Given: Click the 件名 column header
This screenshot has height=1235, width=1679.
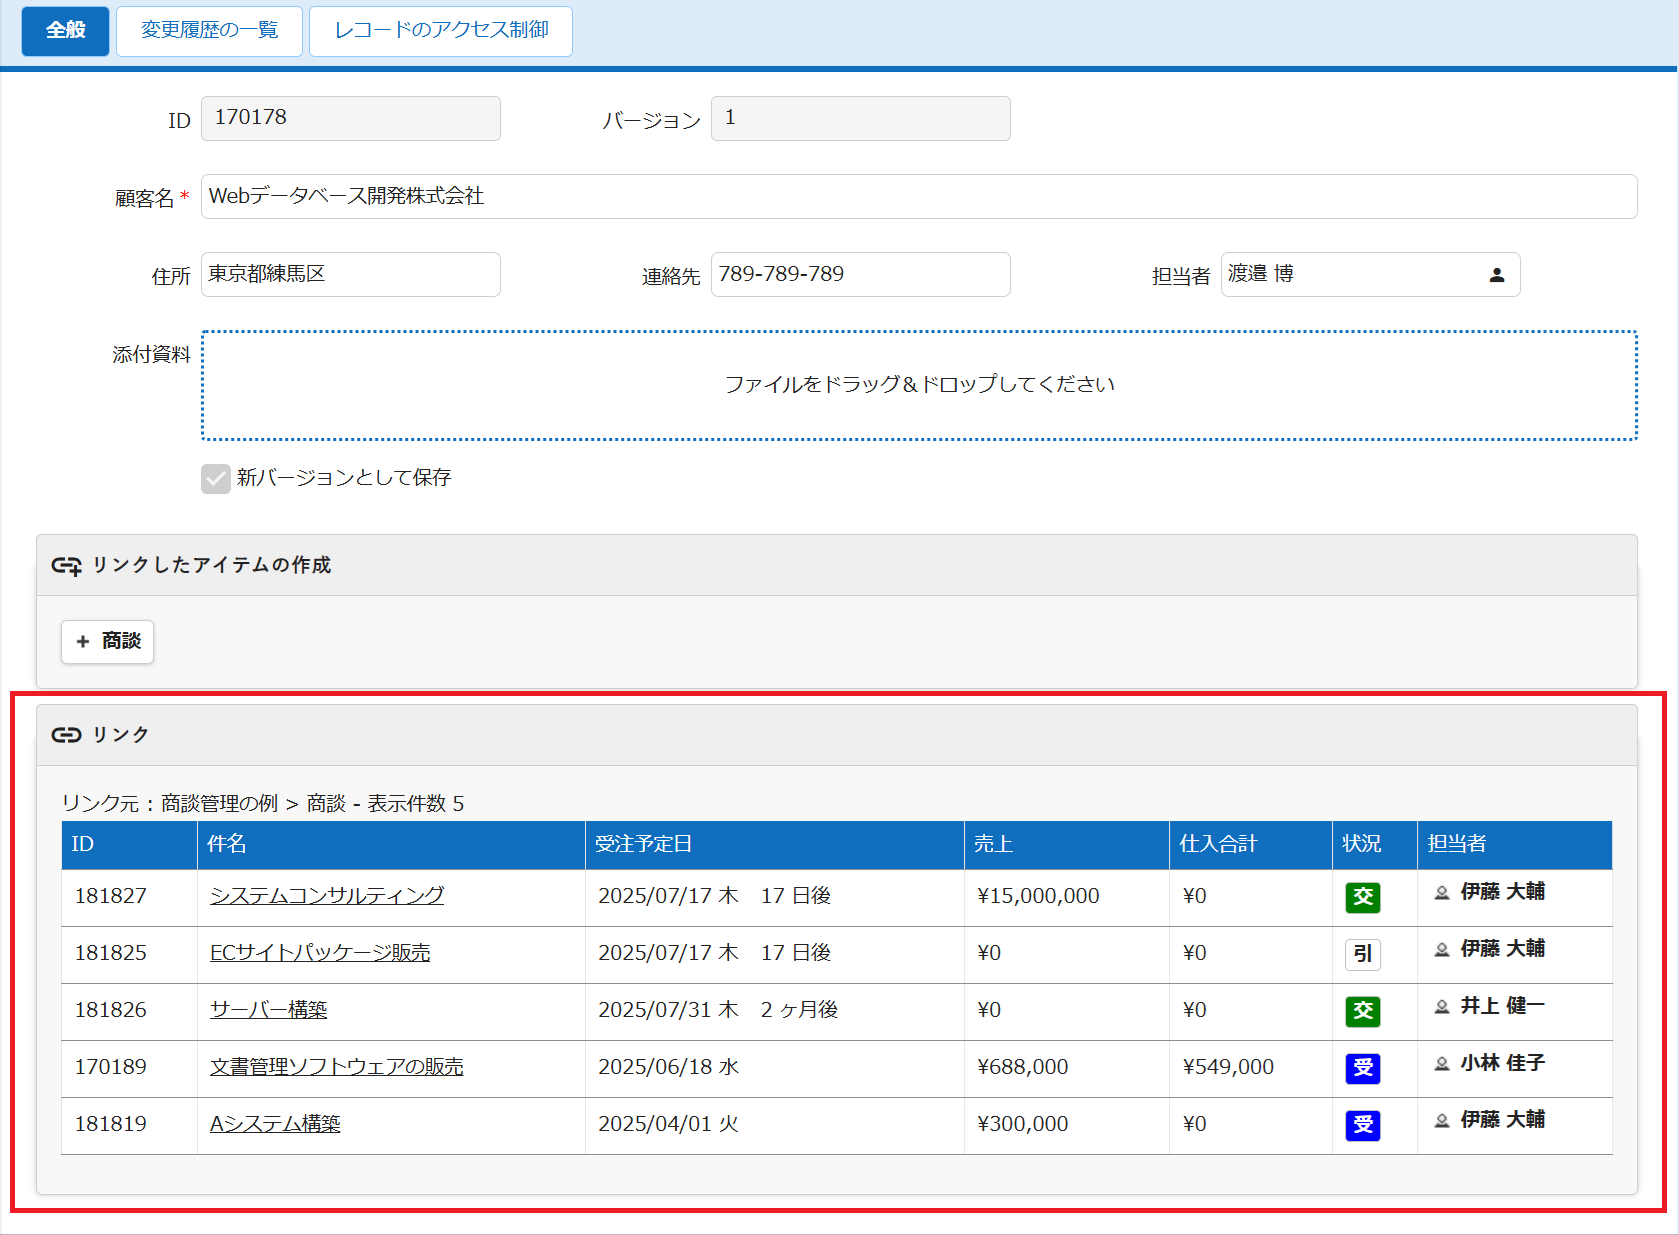Looking at the screenshot, I should tap(390, 845).
